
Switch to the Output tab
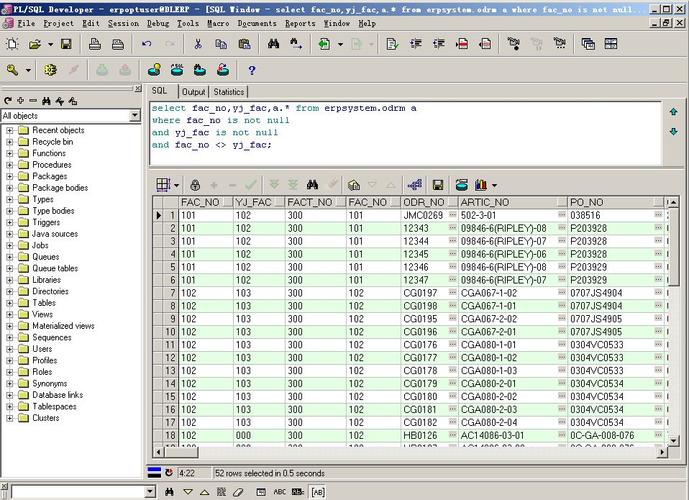pyautogui.click(x=193, y=92)
